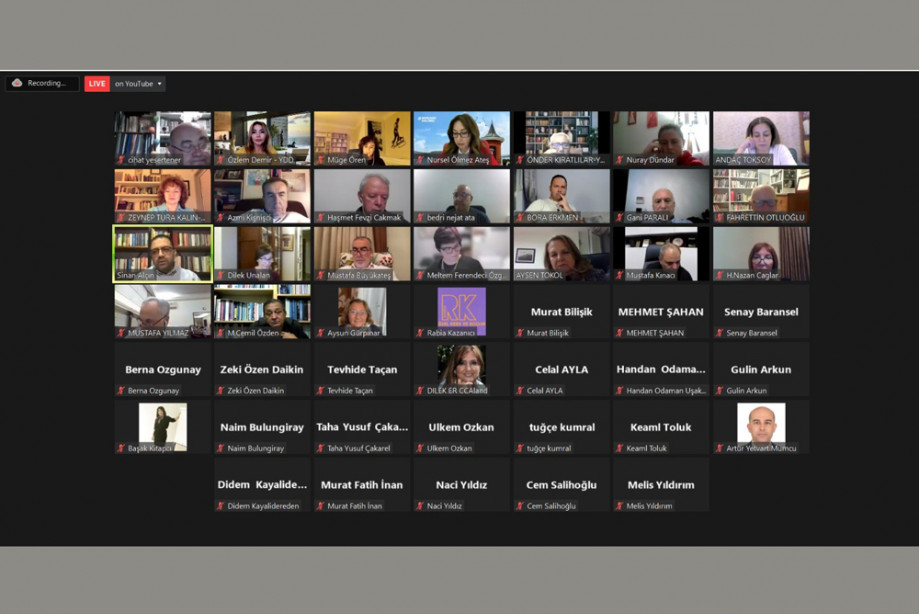Click the cloud Recording indicator icon
This screenshot has height=614, width=919.
pyautogui.click(x=17, y=84)
